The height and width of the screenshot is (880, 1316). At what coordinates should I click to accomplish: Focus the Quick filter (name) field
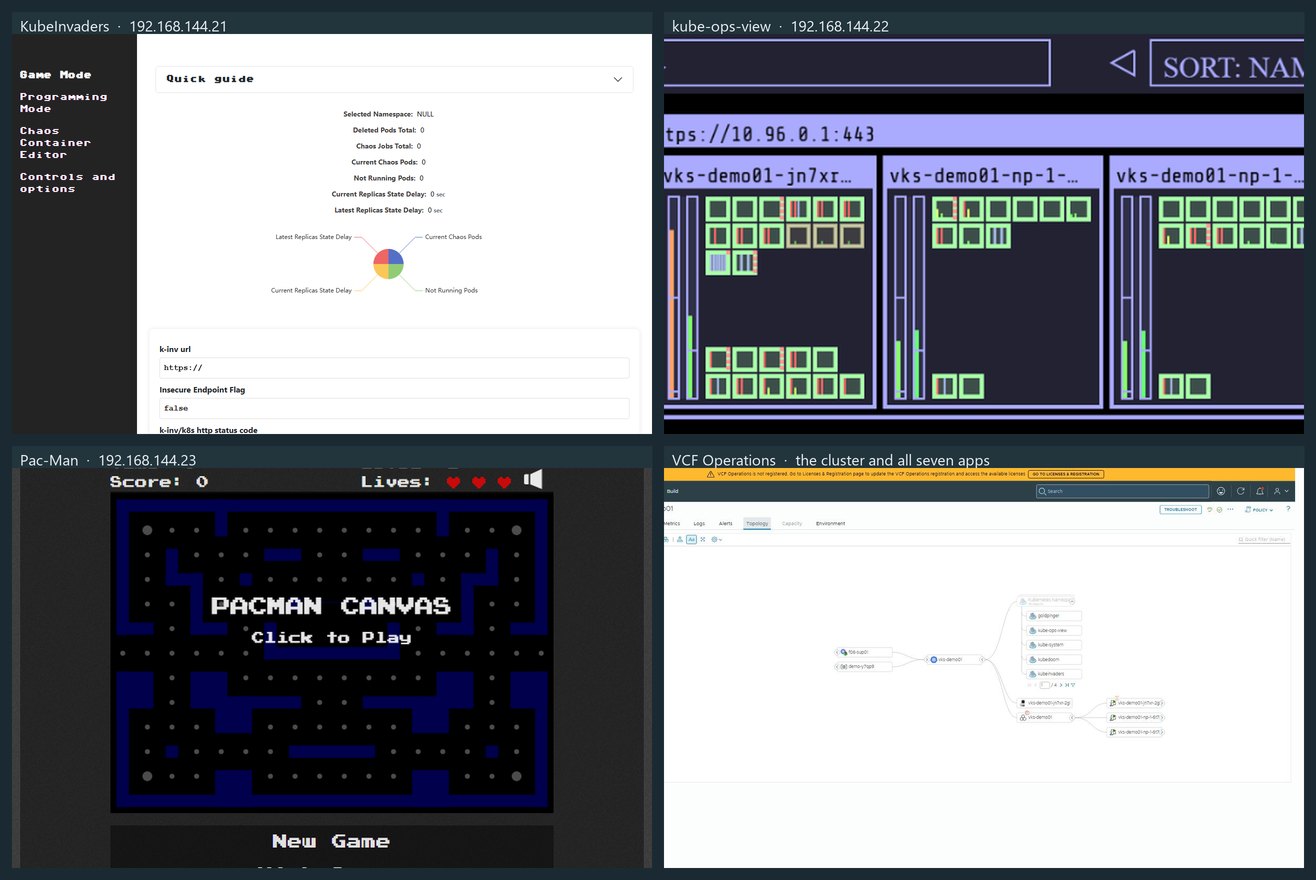pyautogui.click(x=1264, y=539)
